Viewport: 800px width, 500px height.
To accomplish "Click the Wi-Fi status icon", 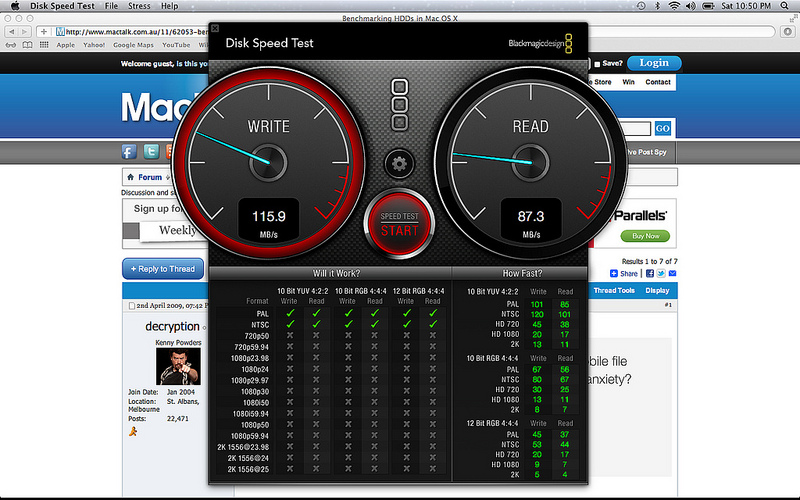I will (674, 6).
